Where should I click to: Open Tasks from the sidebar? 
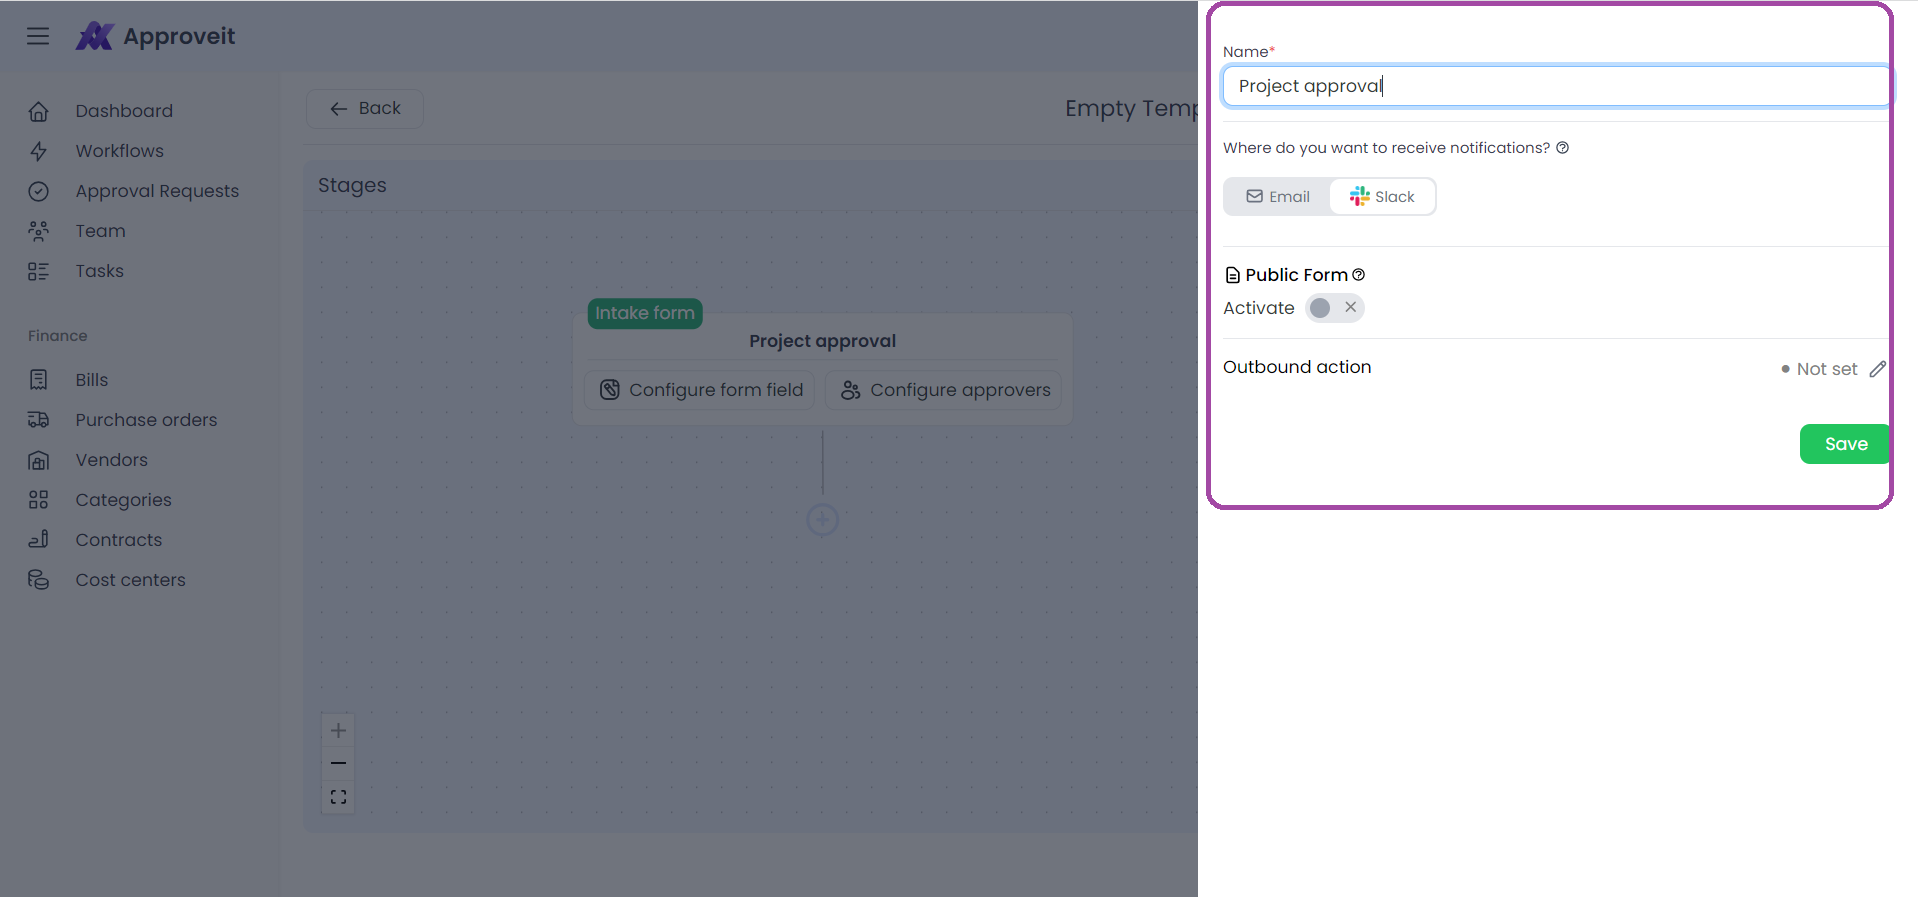[100, 271]
